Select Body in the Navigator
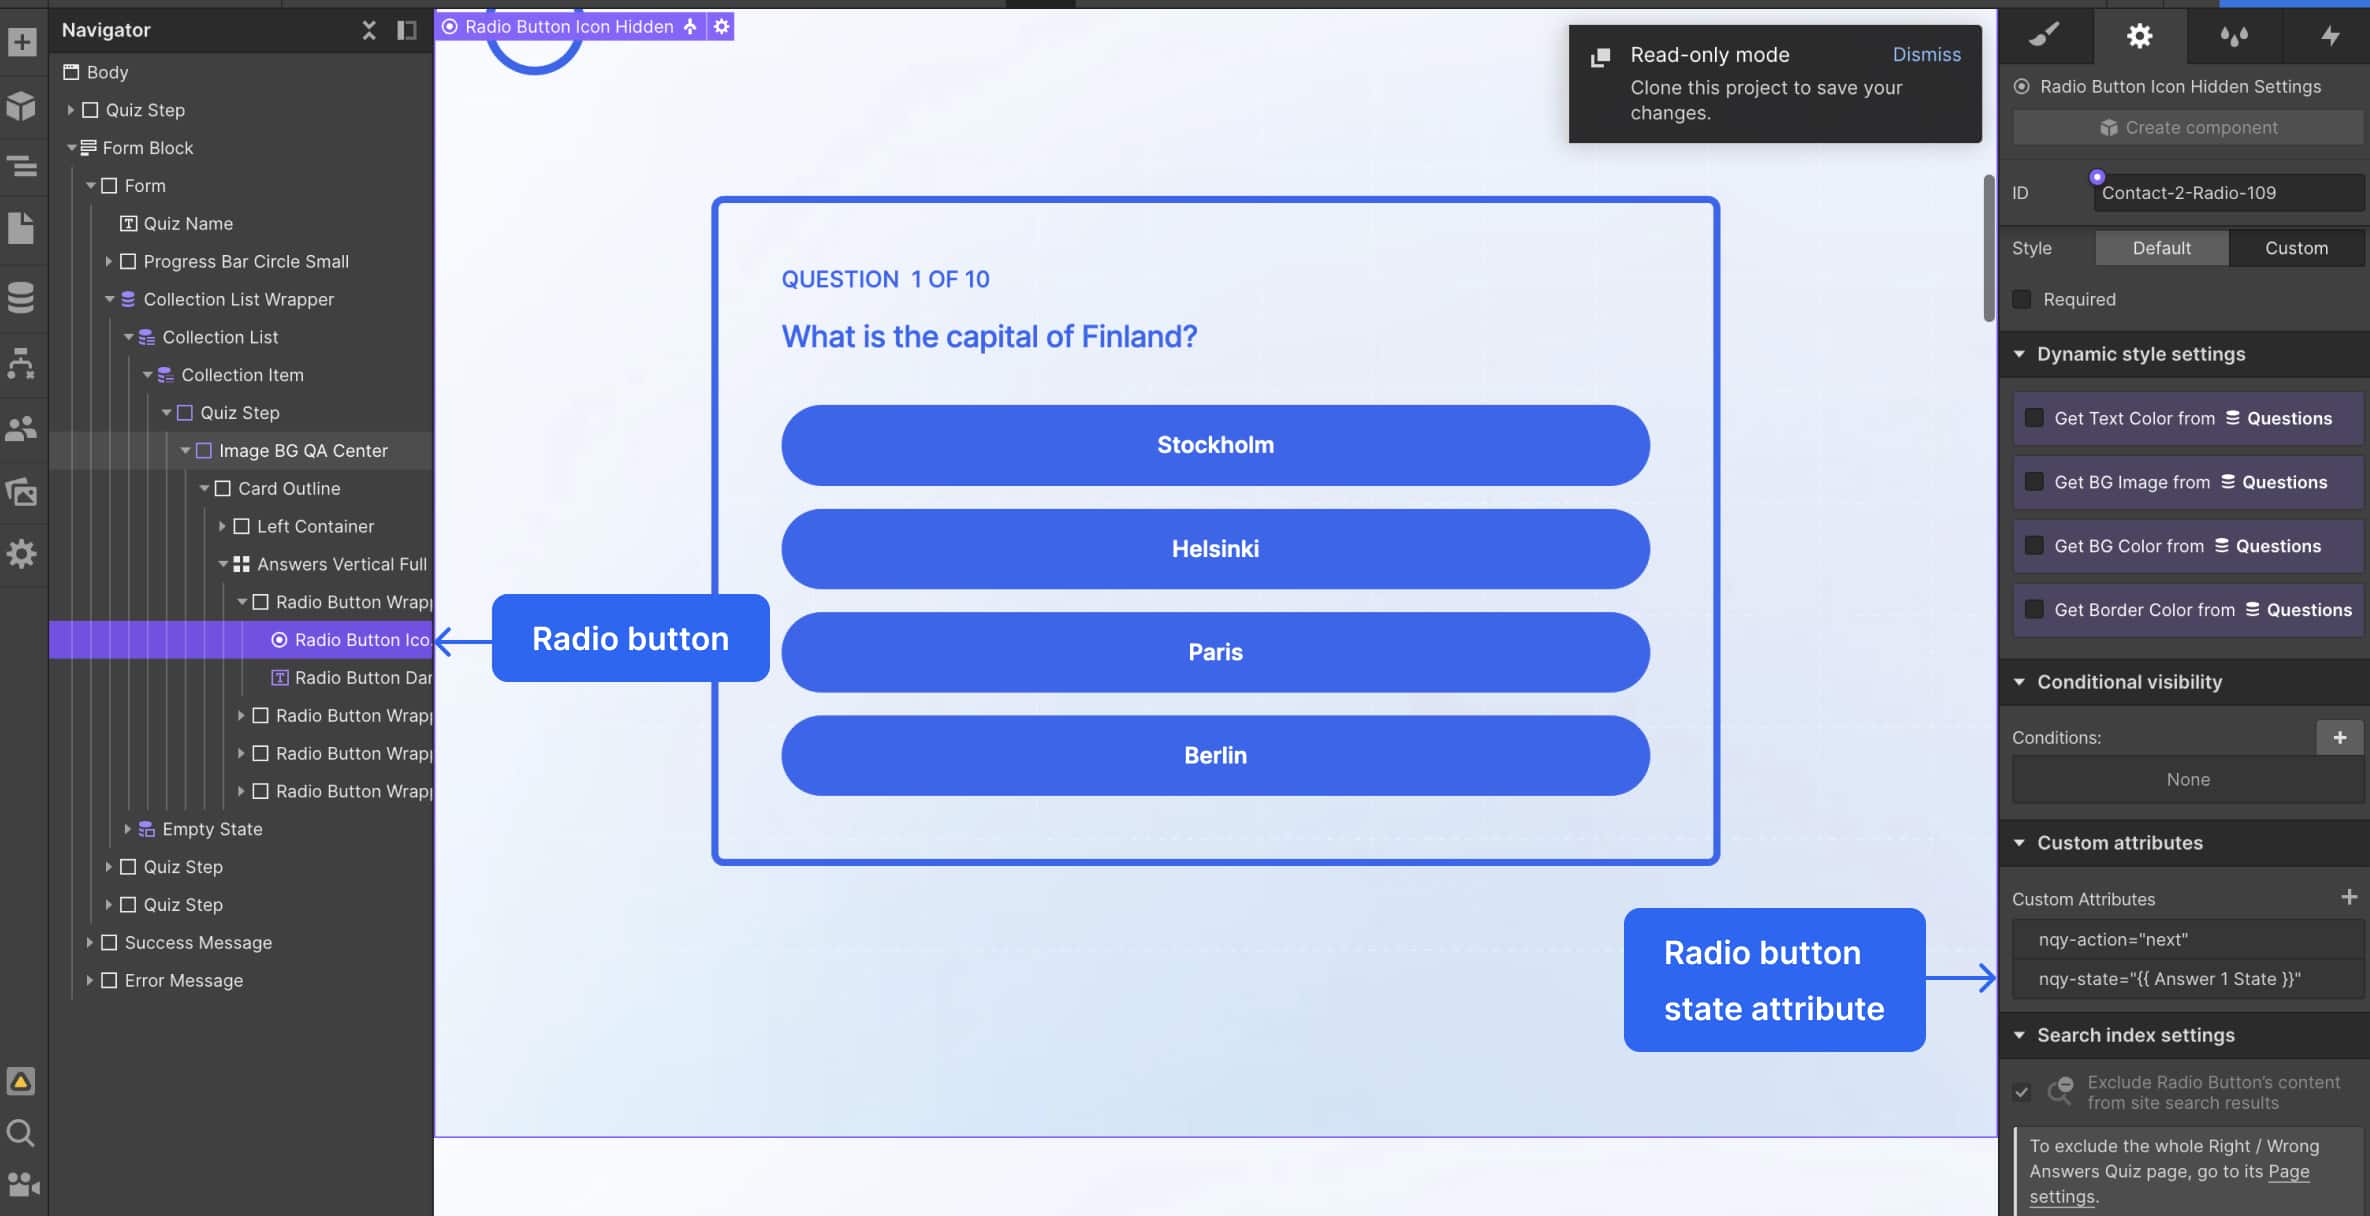Image resolution: width=2370 pixels, height=1216 pixels. (107, 72)
